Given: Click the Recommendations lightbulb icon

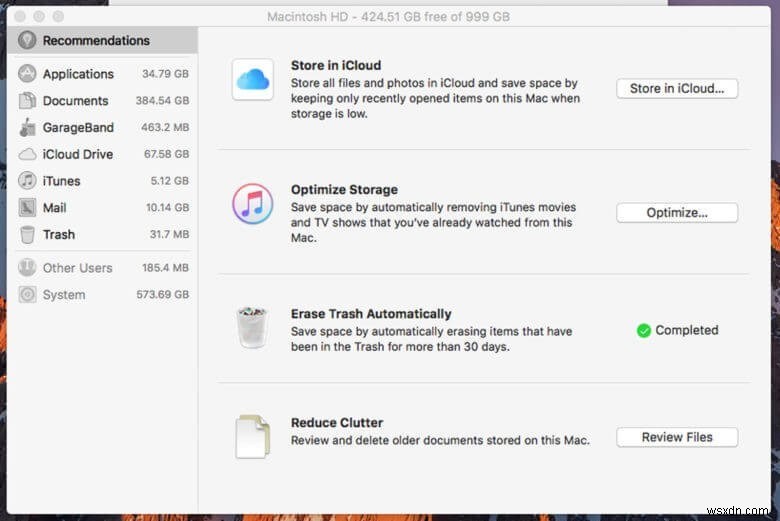Looking at the screenshot, I should point(27,40).
